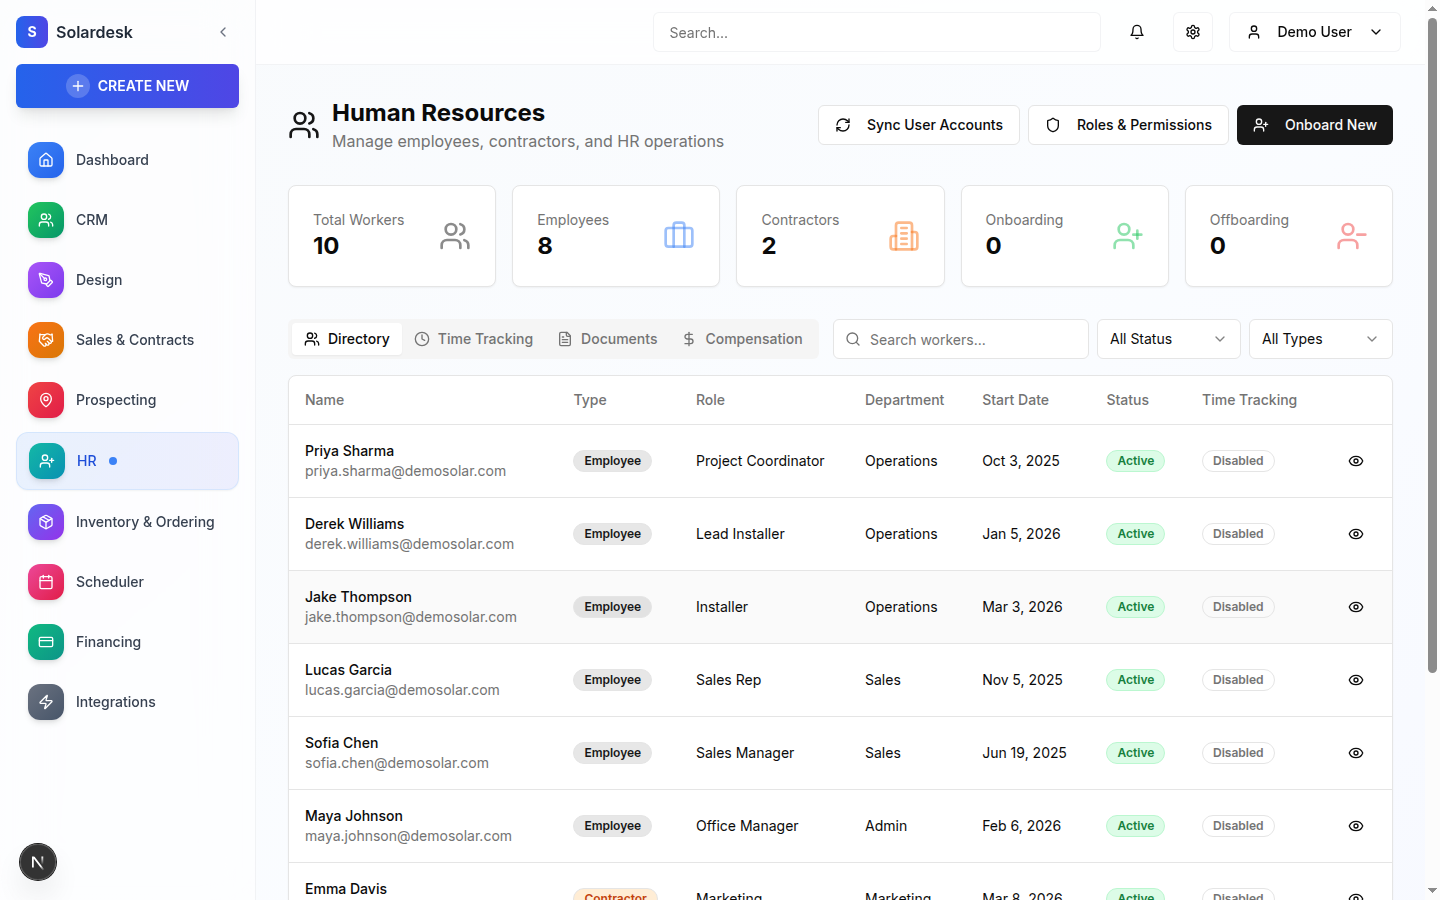Open the All Status filter dropdown
This screenshot has height=900, width=1440.
pos(1168,339)
